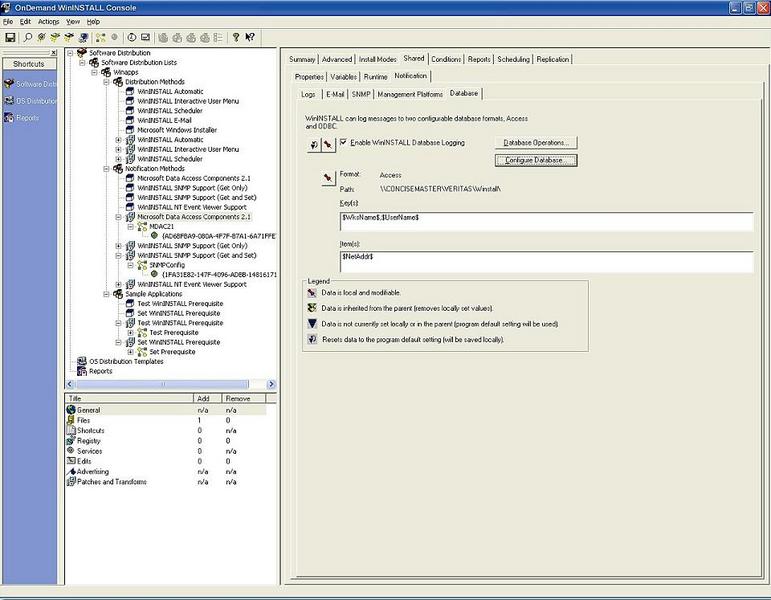Collapse the Notification Methods node
The height and width of the screenshot is (600, 771).
point(106,169)
